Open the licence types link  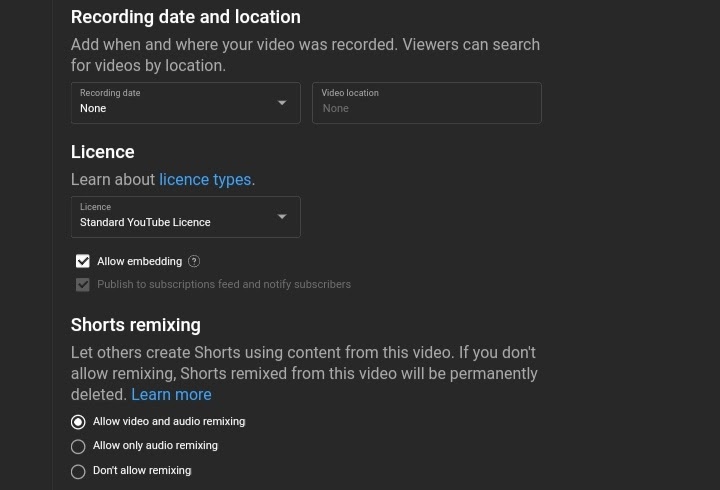click(x=205, y=180)
